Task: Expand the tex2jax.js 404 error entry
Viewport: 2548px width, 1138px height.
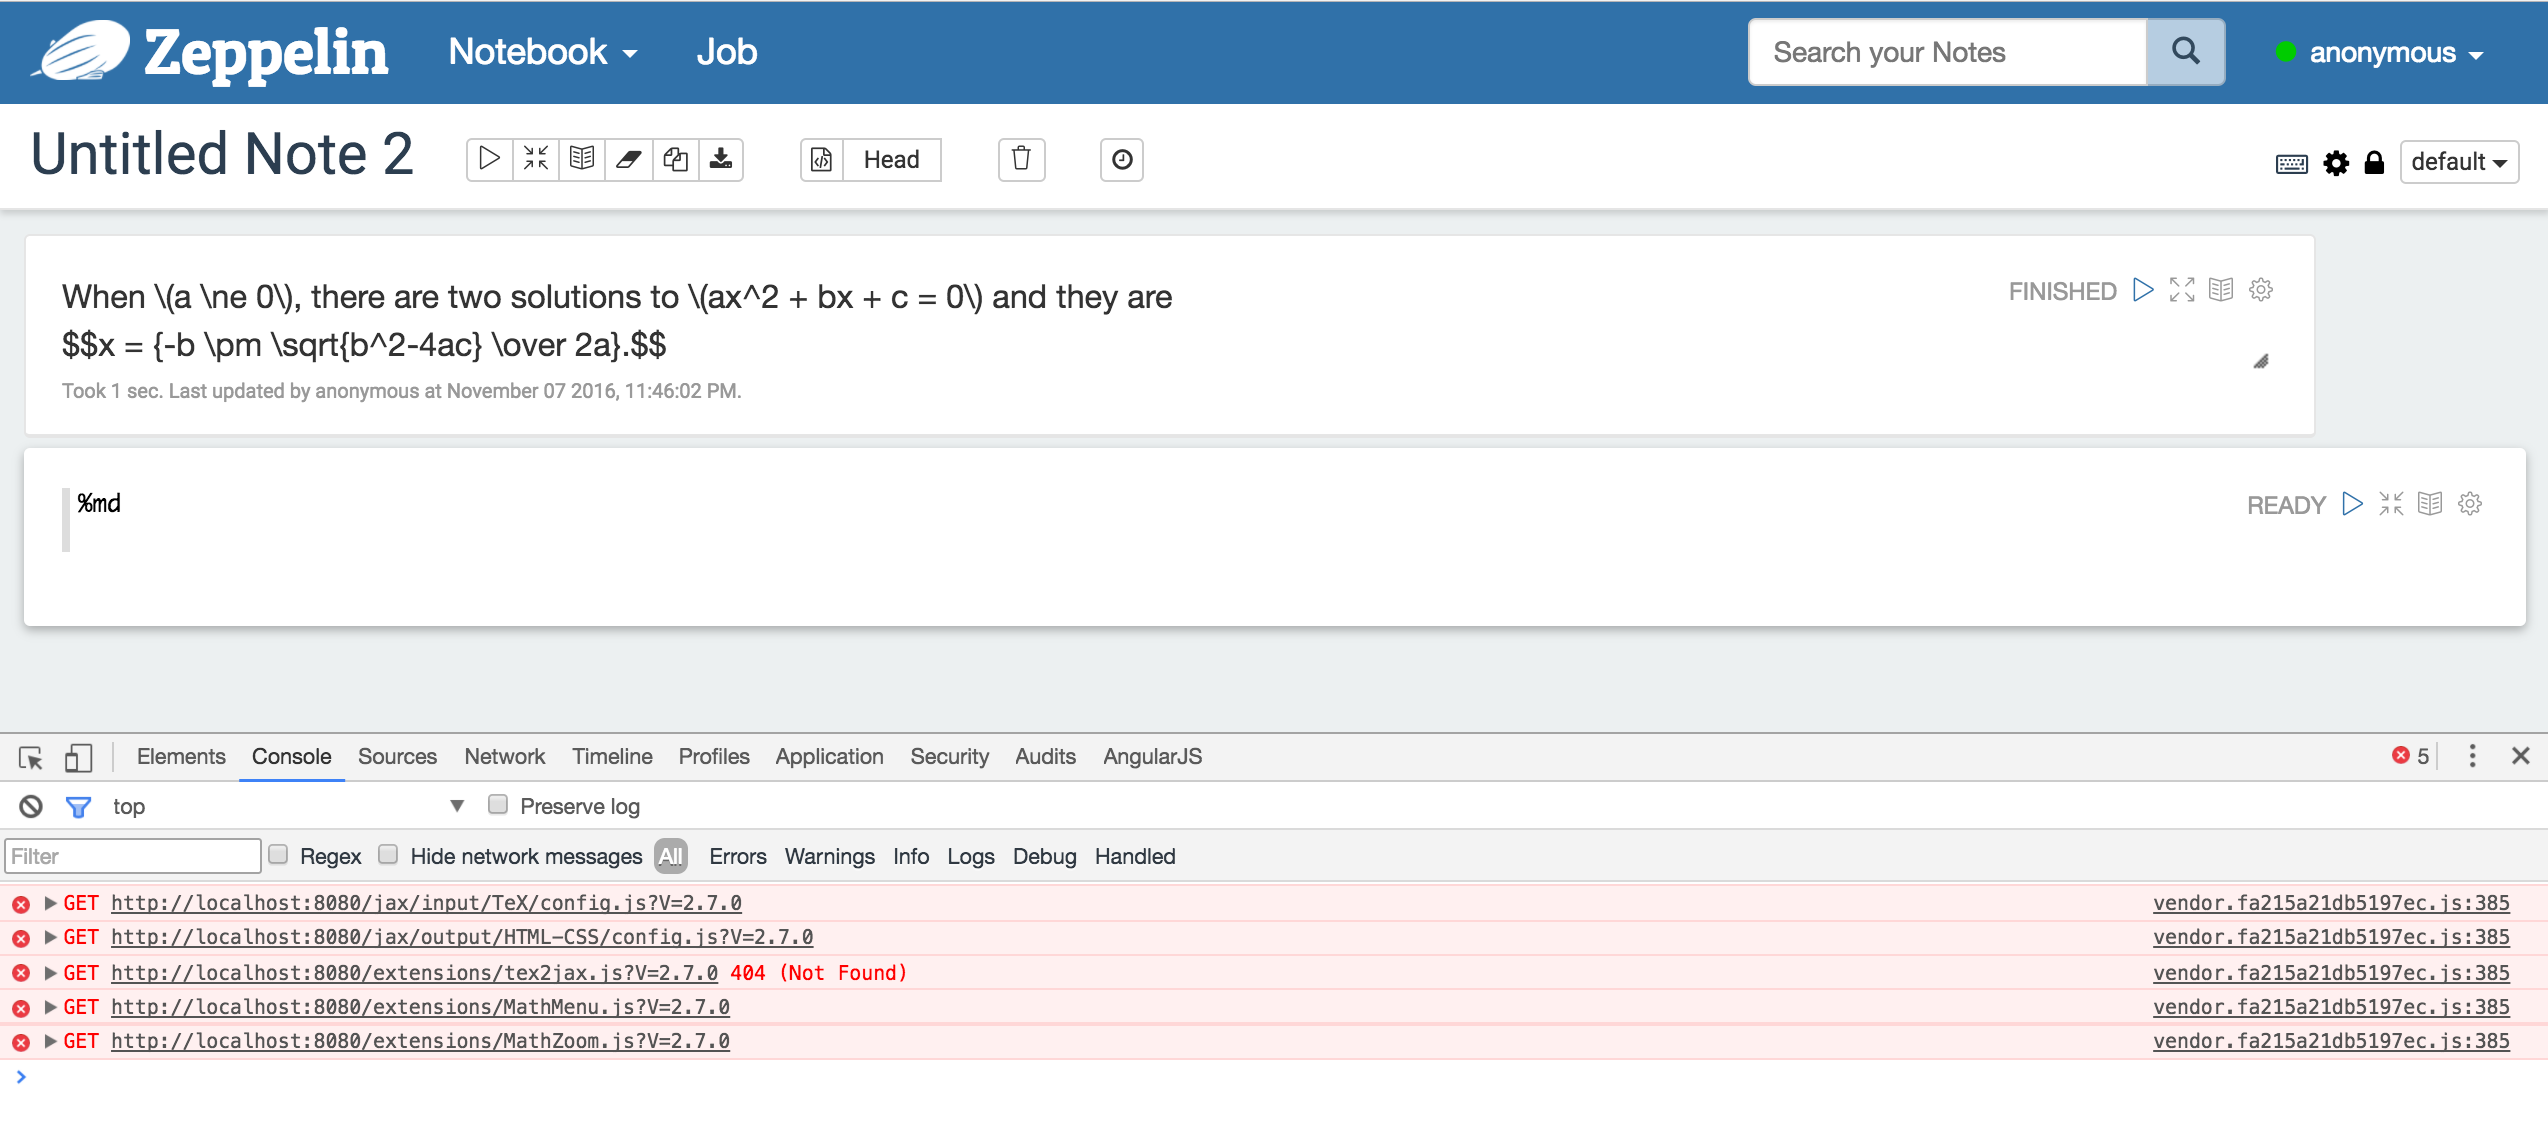Action: coord(50,972)
